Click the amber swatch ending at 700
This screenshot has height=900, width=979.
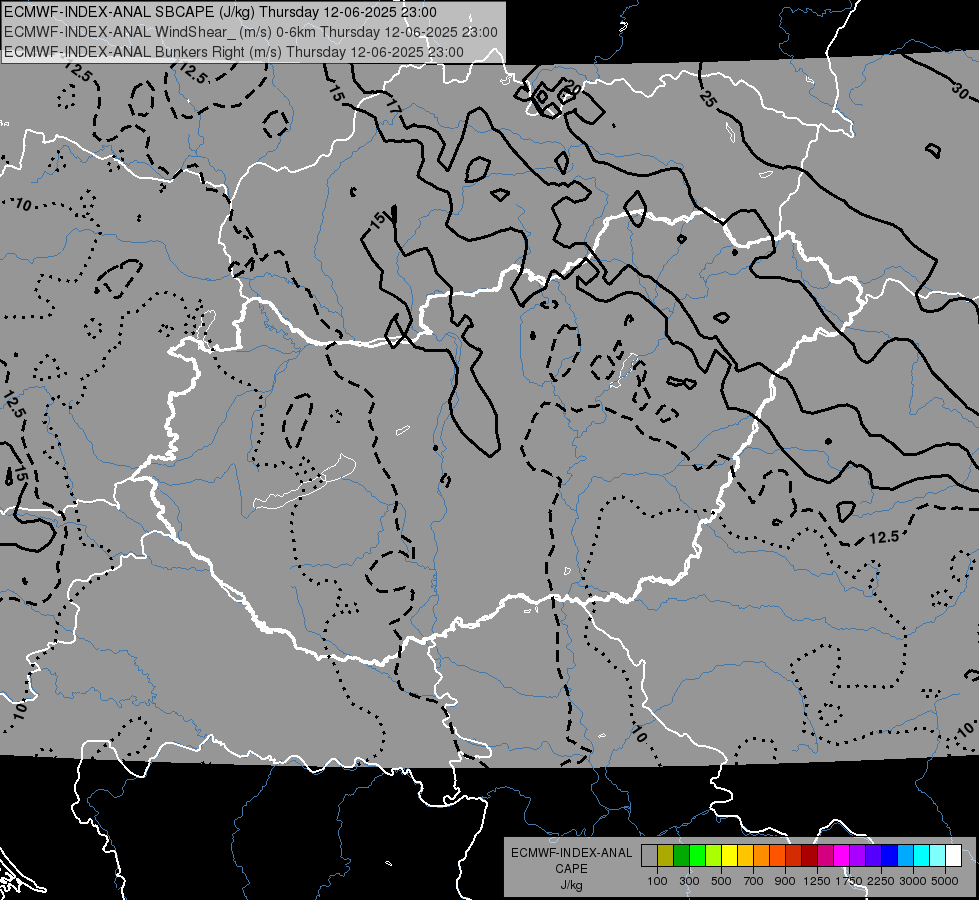[745, 856]
